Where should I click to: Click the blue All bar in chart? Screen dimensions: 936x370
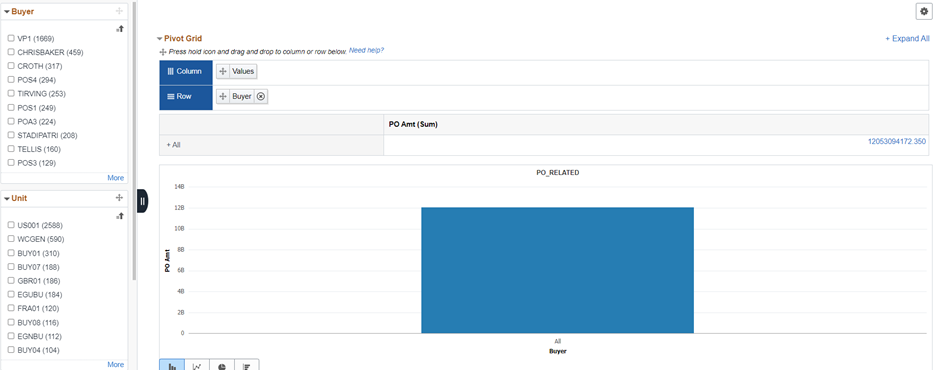(558, 270)
